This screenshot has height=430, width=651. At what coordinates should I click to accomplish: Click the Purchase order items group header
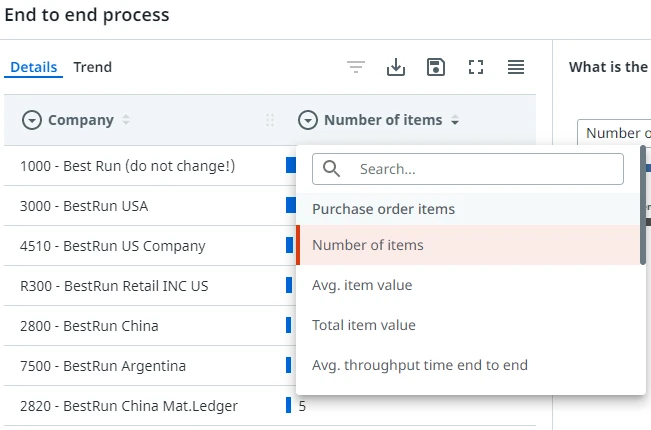468,209
